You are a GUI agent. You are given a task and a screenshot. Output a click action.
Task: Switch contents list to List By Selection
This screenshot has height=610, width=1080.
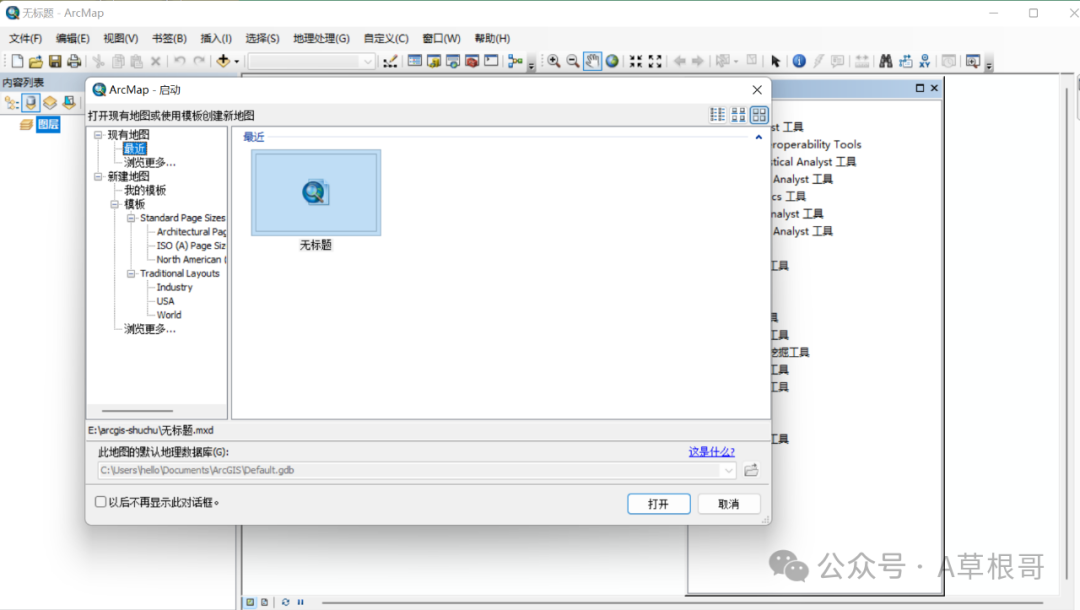(x=69, y=103)
